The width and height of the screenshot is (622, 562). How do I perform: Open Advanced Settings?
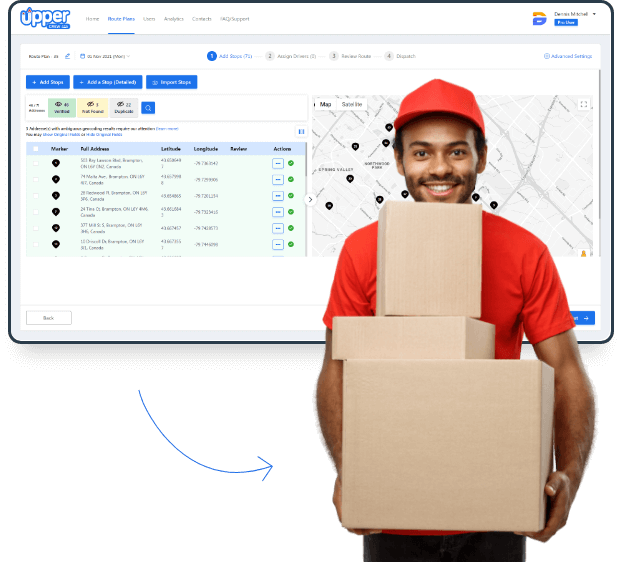click(568, 56)
